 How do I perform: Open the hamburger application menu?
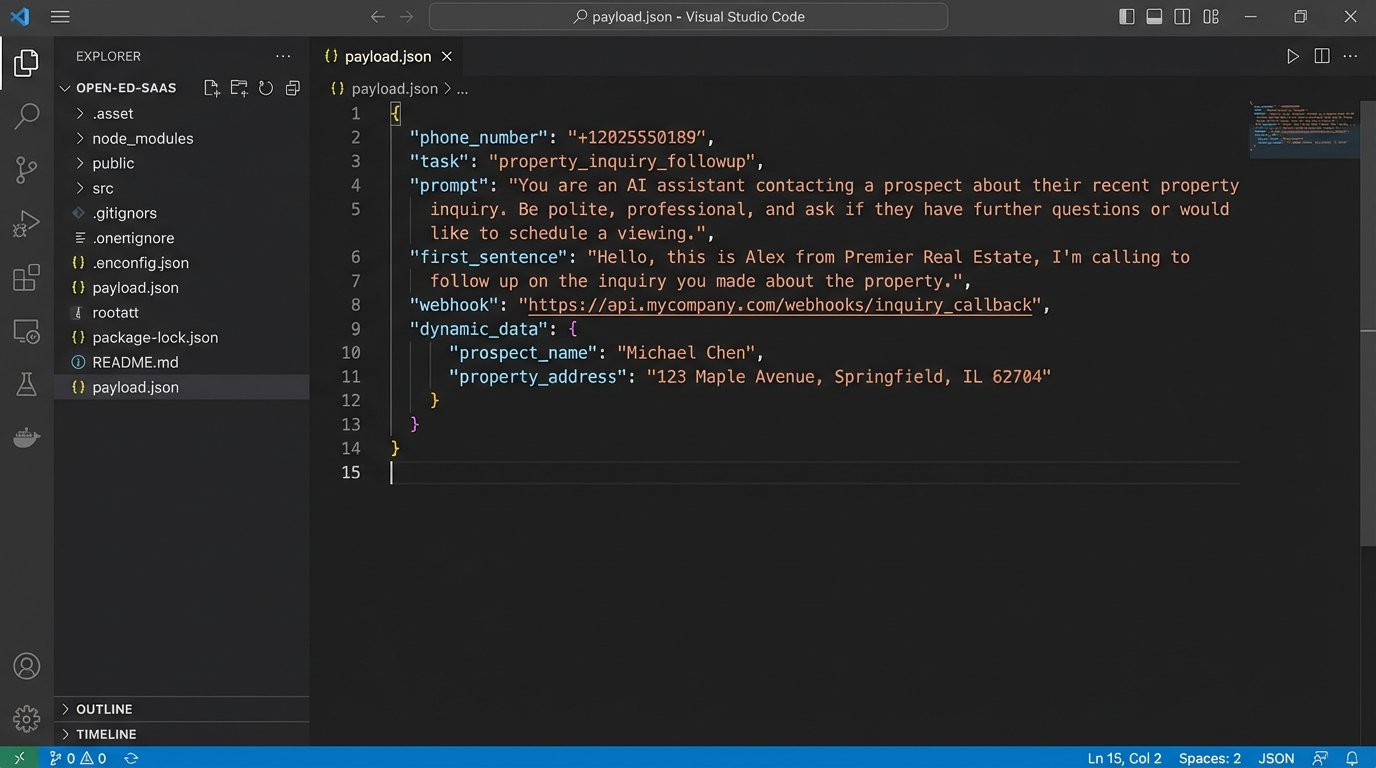[x=60, y=17]
